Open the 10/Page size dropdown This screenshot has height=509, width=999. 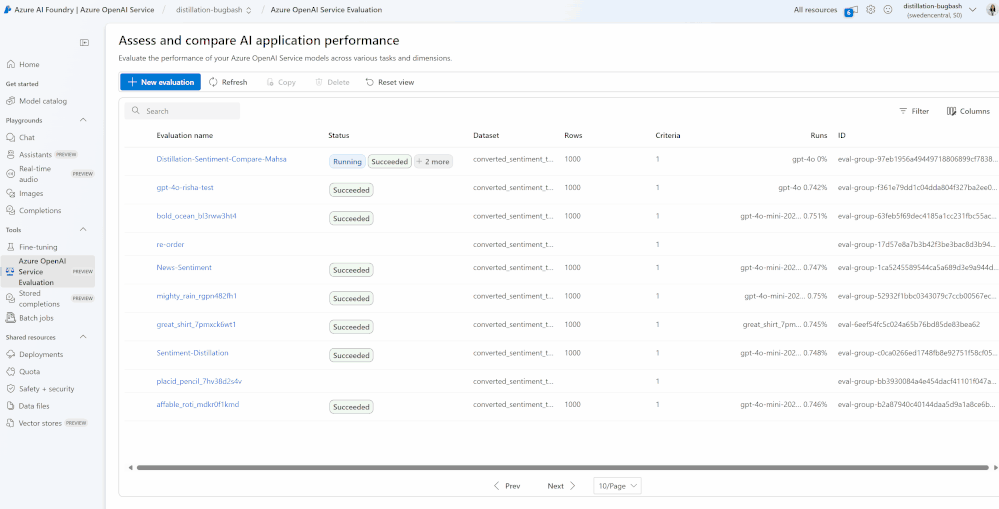(x=617, y=485)
